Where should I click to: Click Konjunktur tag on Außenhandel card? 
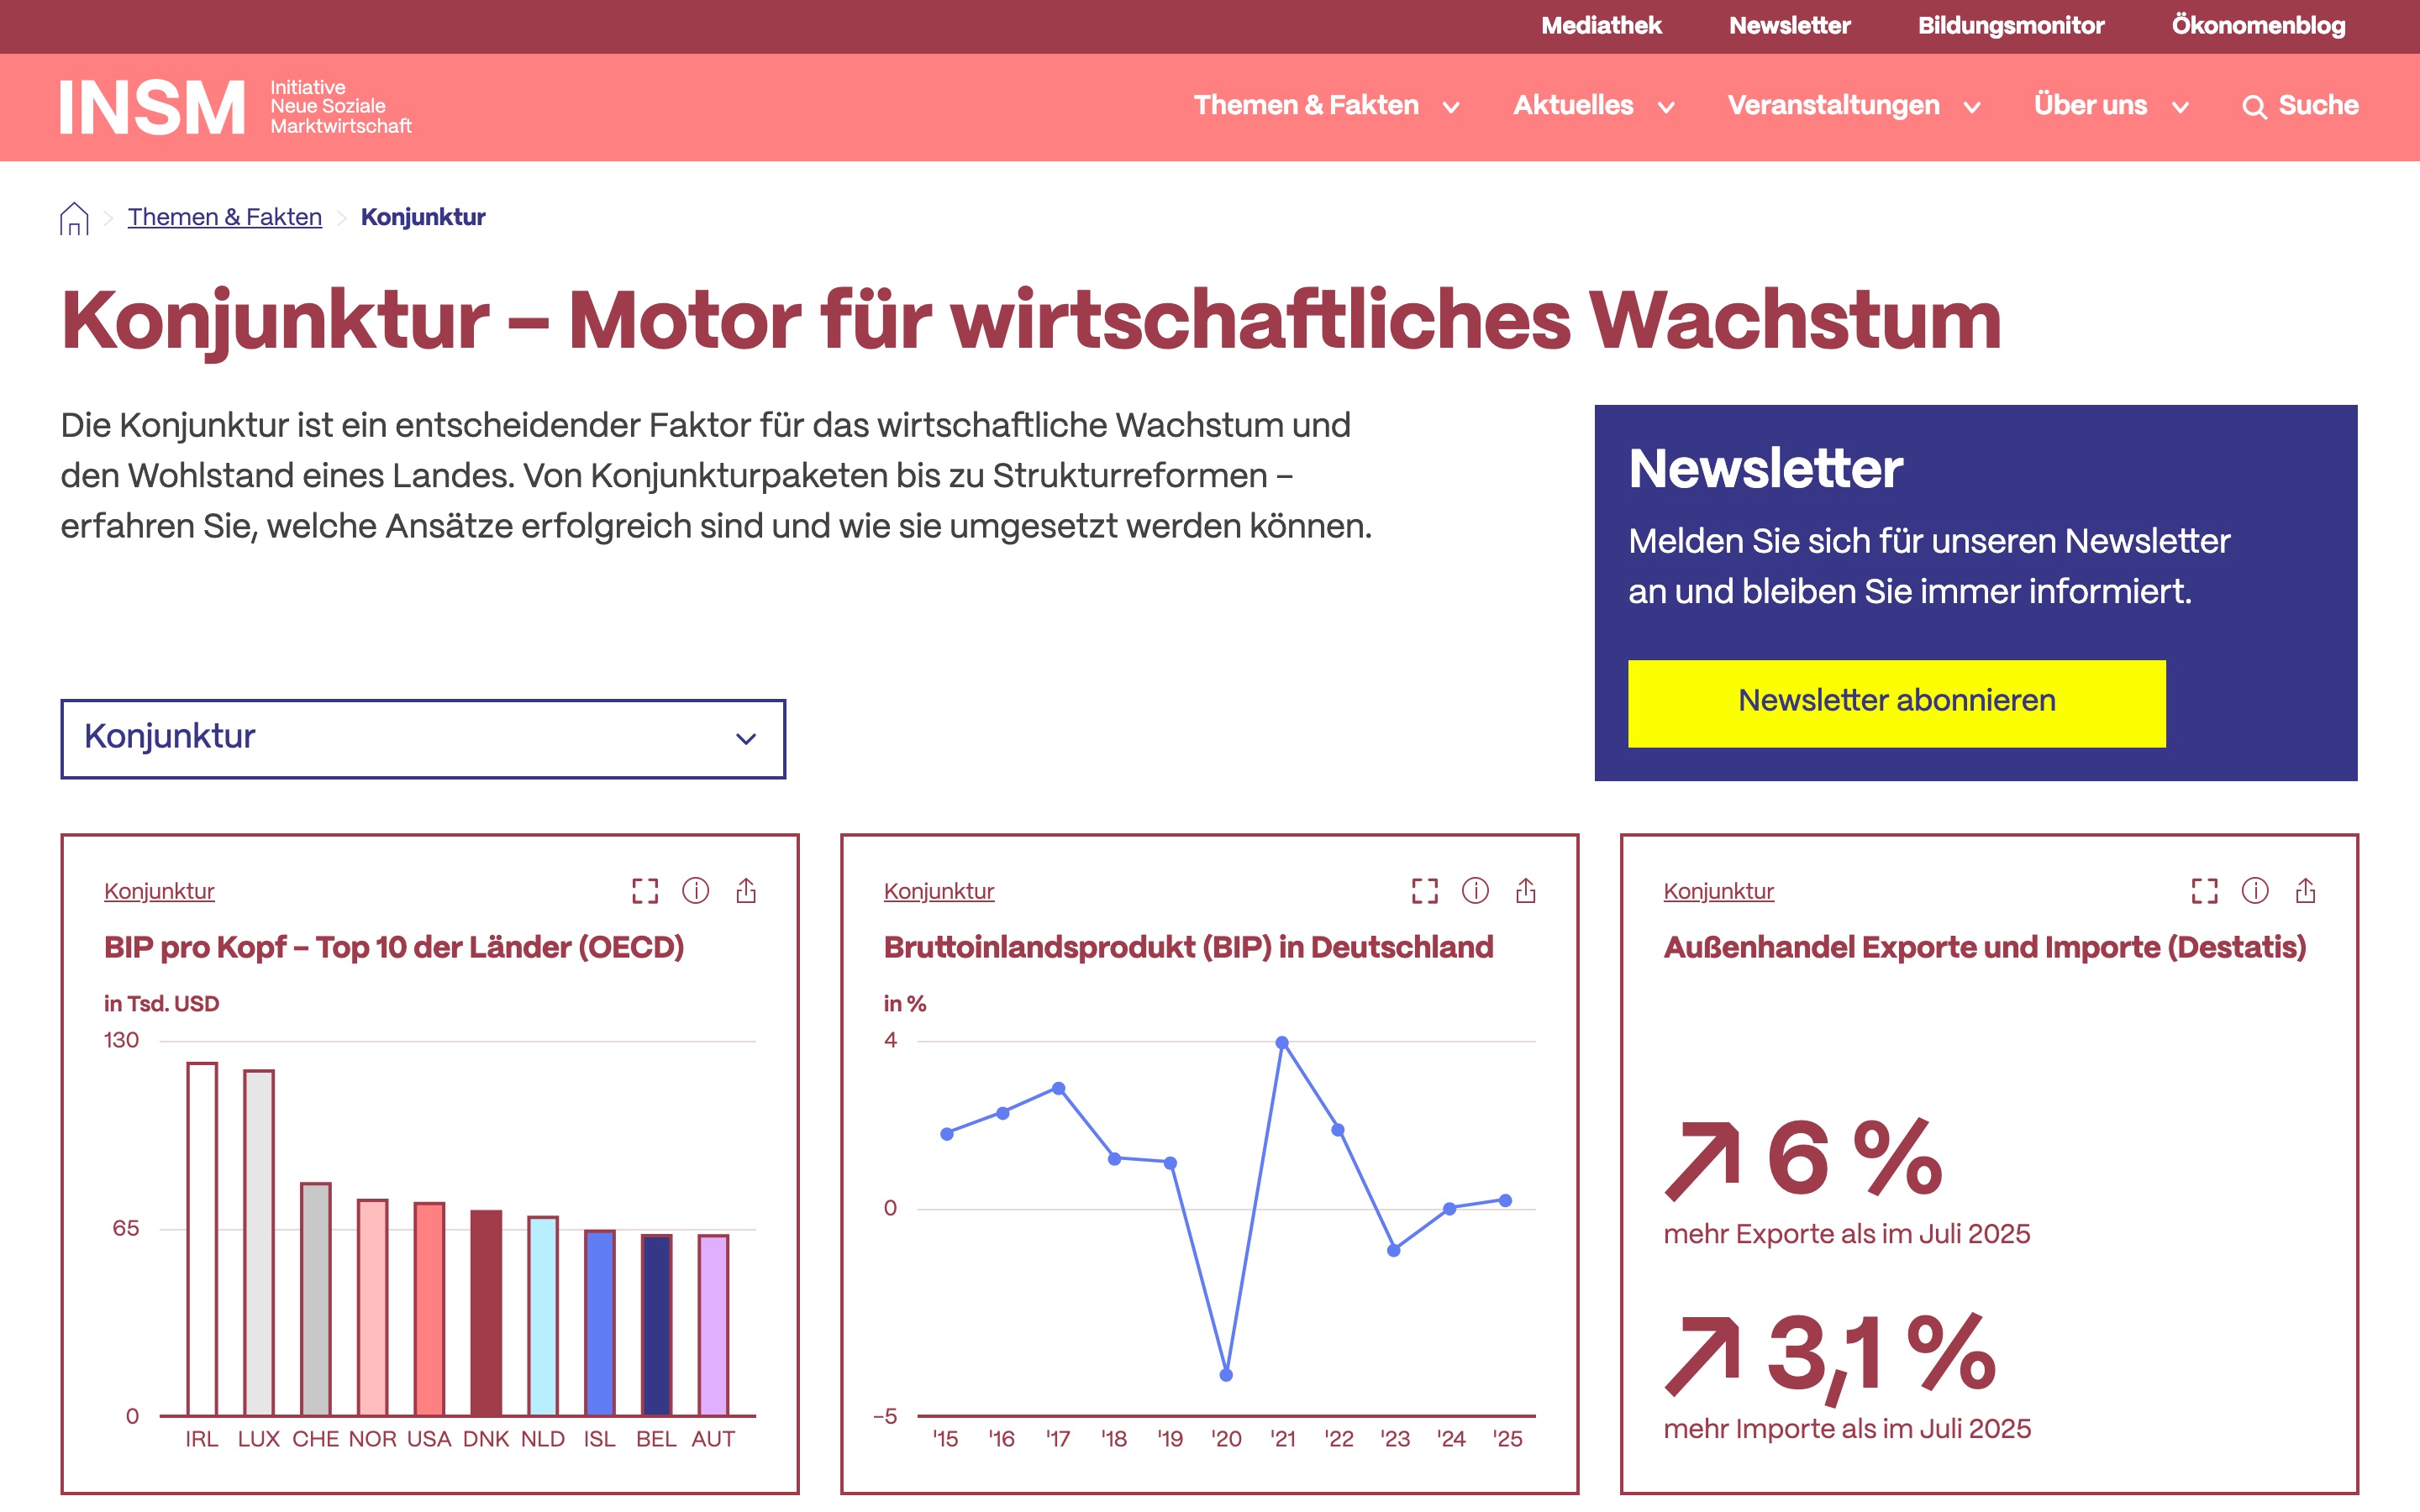coord(1719,891)
